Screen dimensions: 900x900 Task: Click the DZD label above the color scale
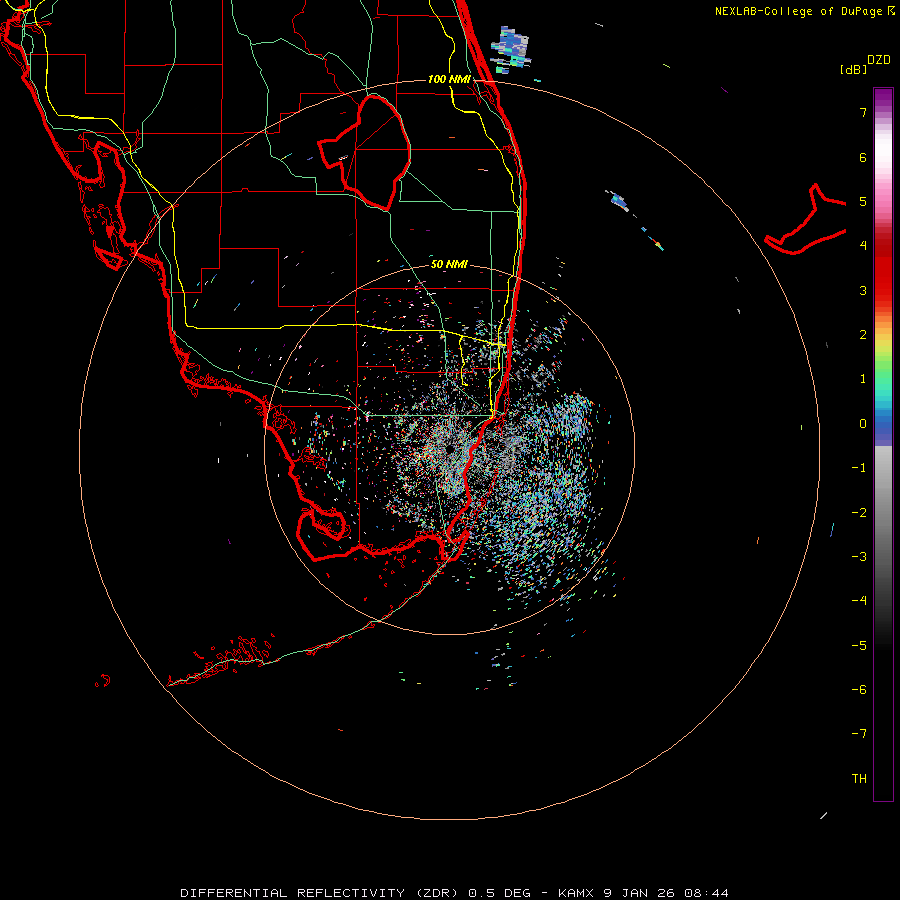coord(879,60)
